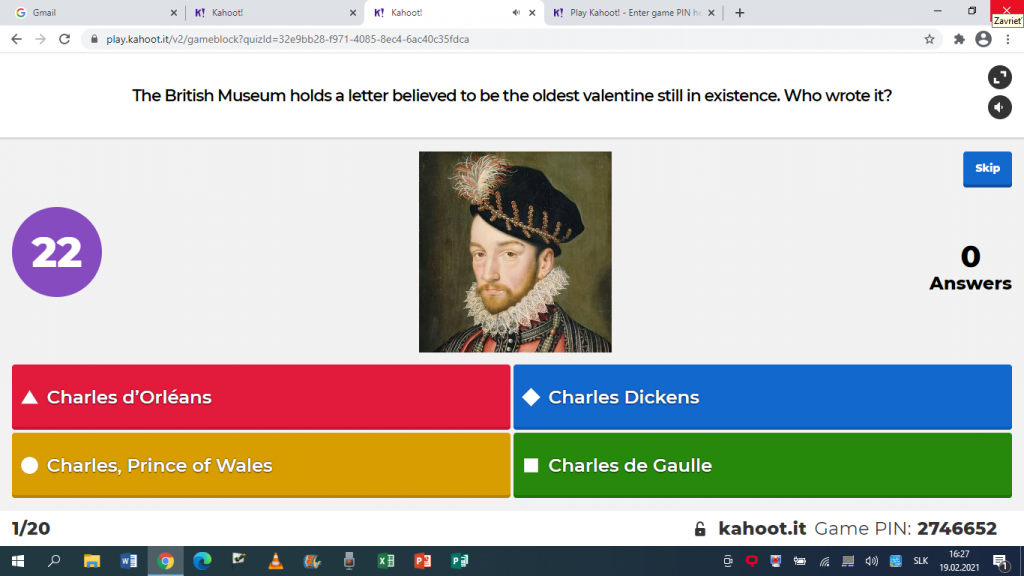This screenshot has width=1024, height=576.
Task: Open File Explorer from the taskbar
Action: [x=91, y=561]
